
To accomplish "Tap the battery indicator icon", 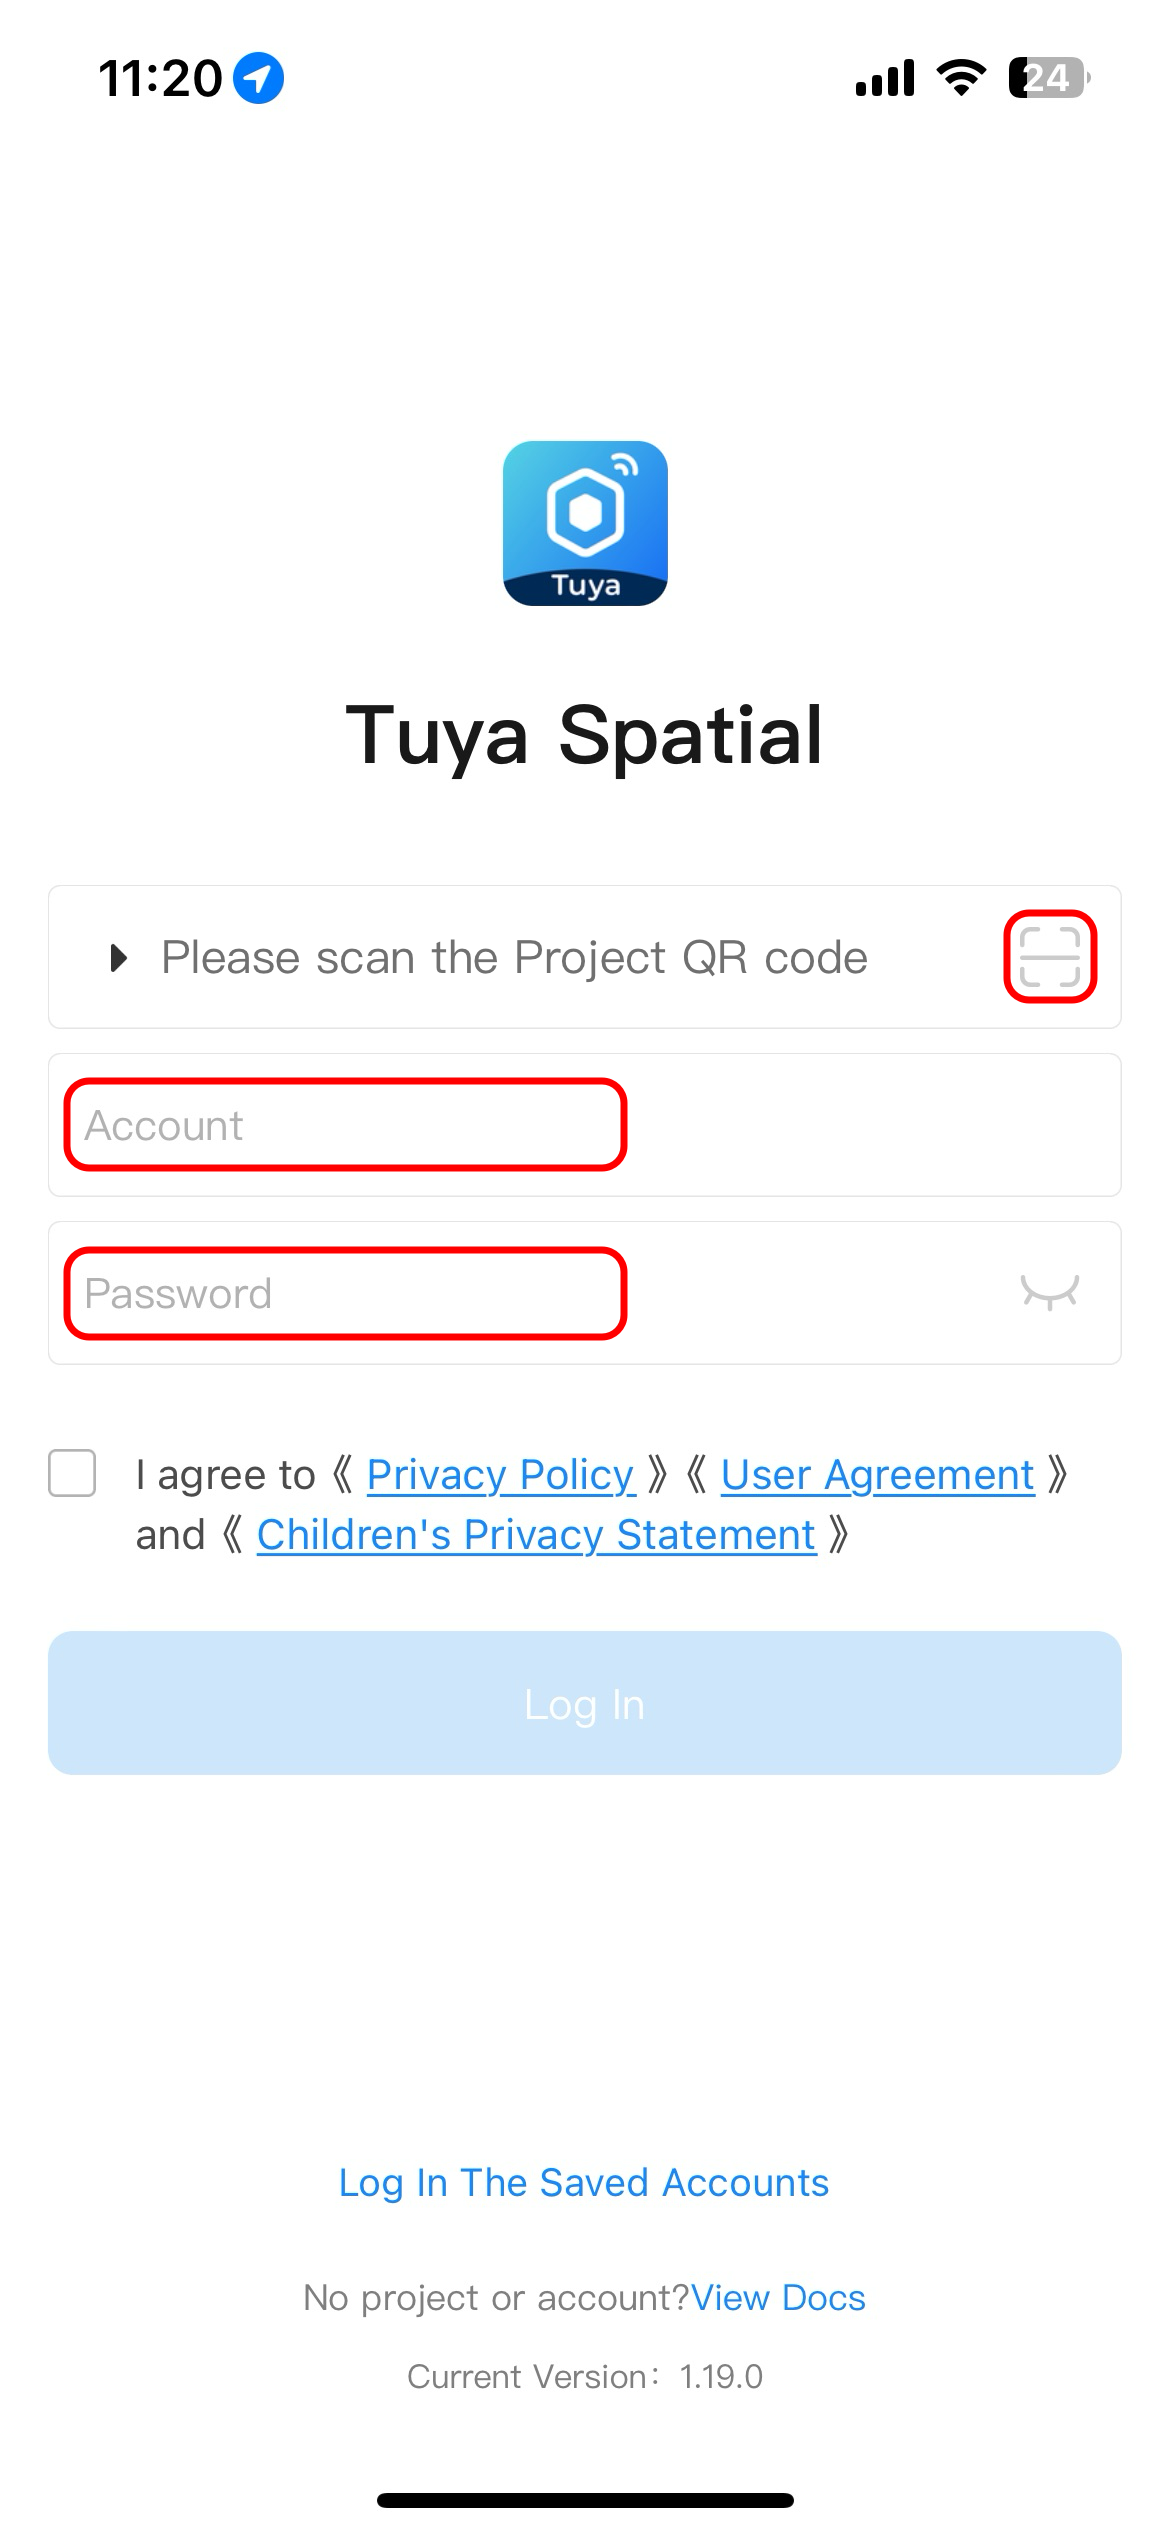I will [1049, 78].
